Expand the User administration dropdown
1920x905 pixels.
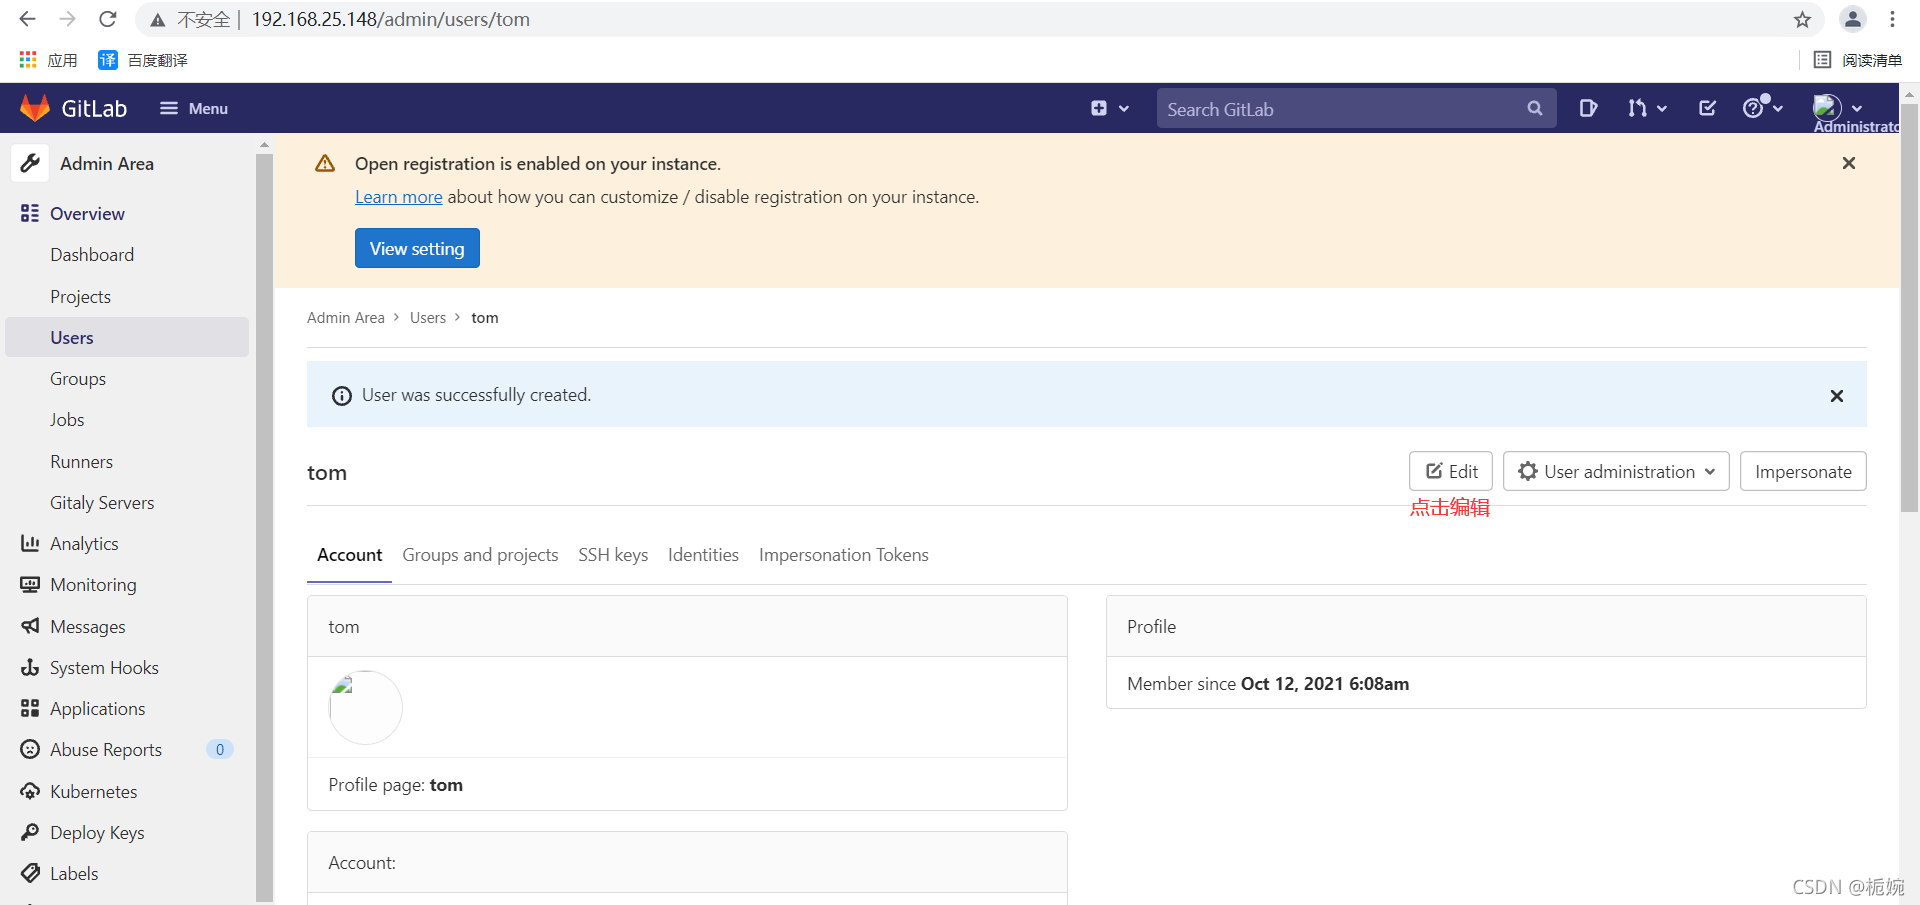point(1616,471)
